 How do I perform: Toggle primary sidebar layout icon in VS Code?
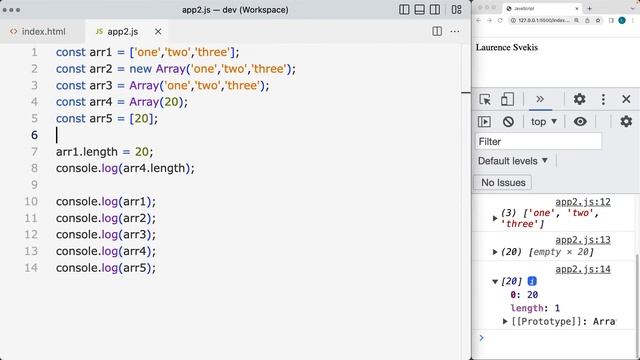pos(404,9)
